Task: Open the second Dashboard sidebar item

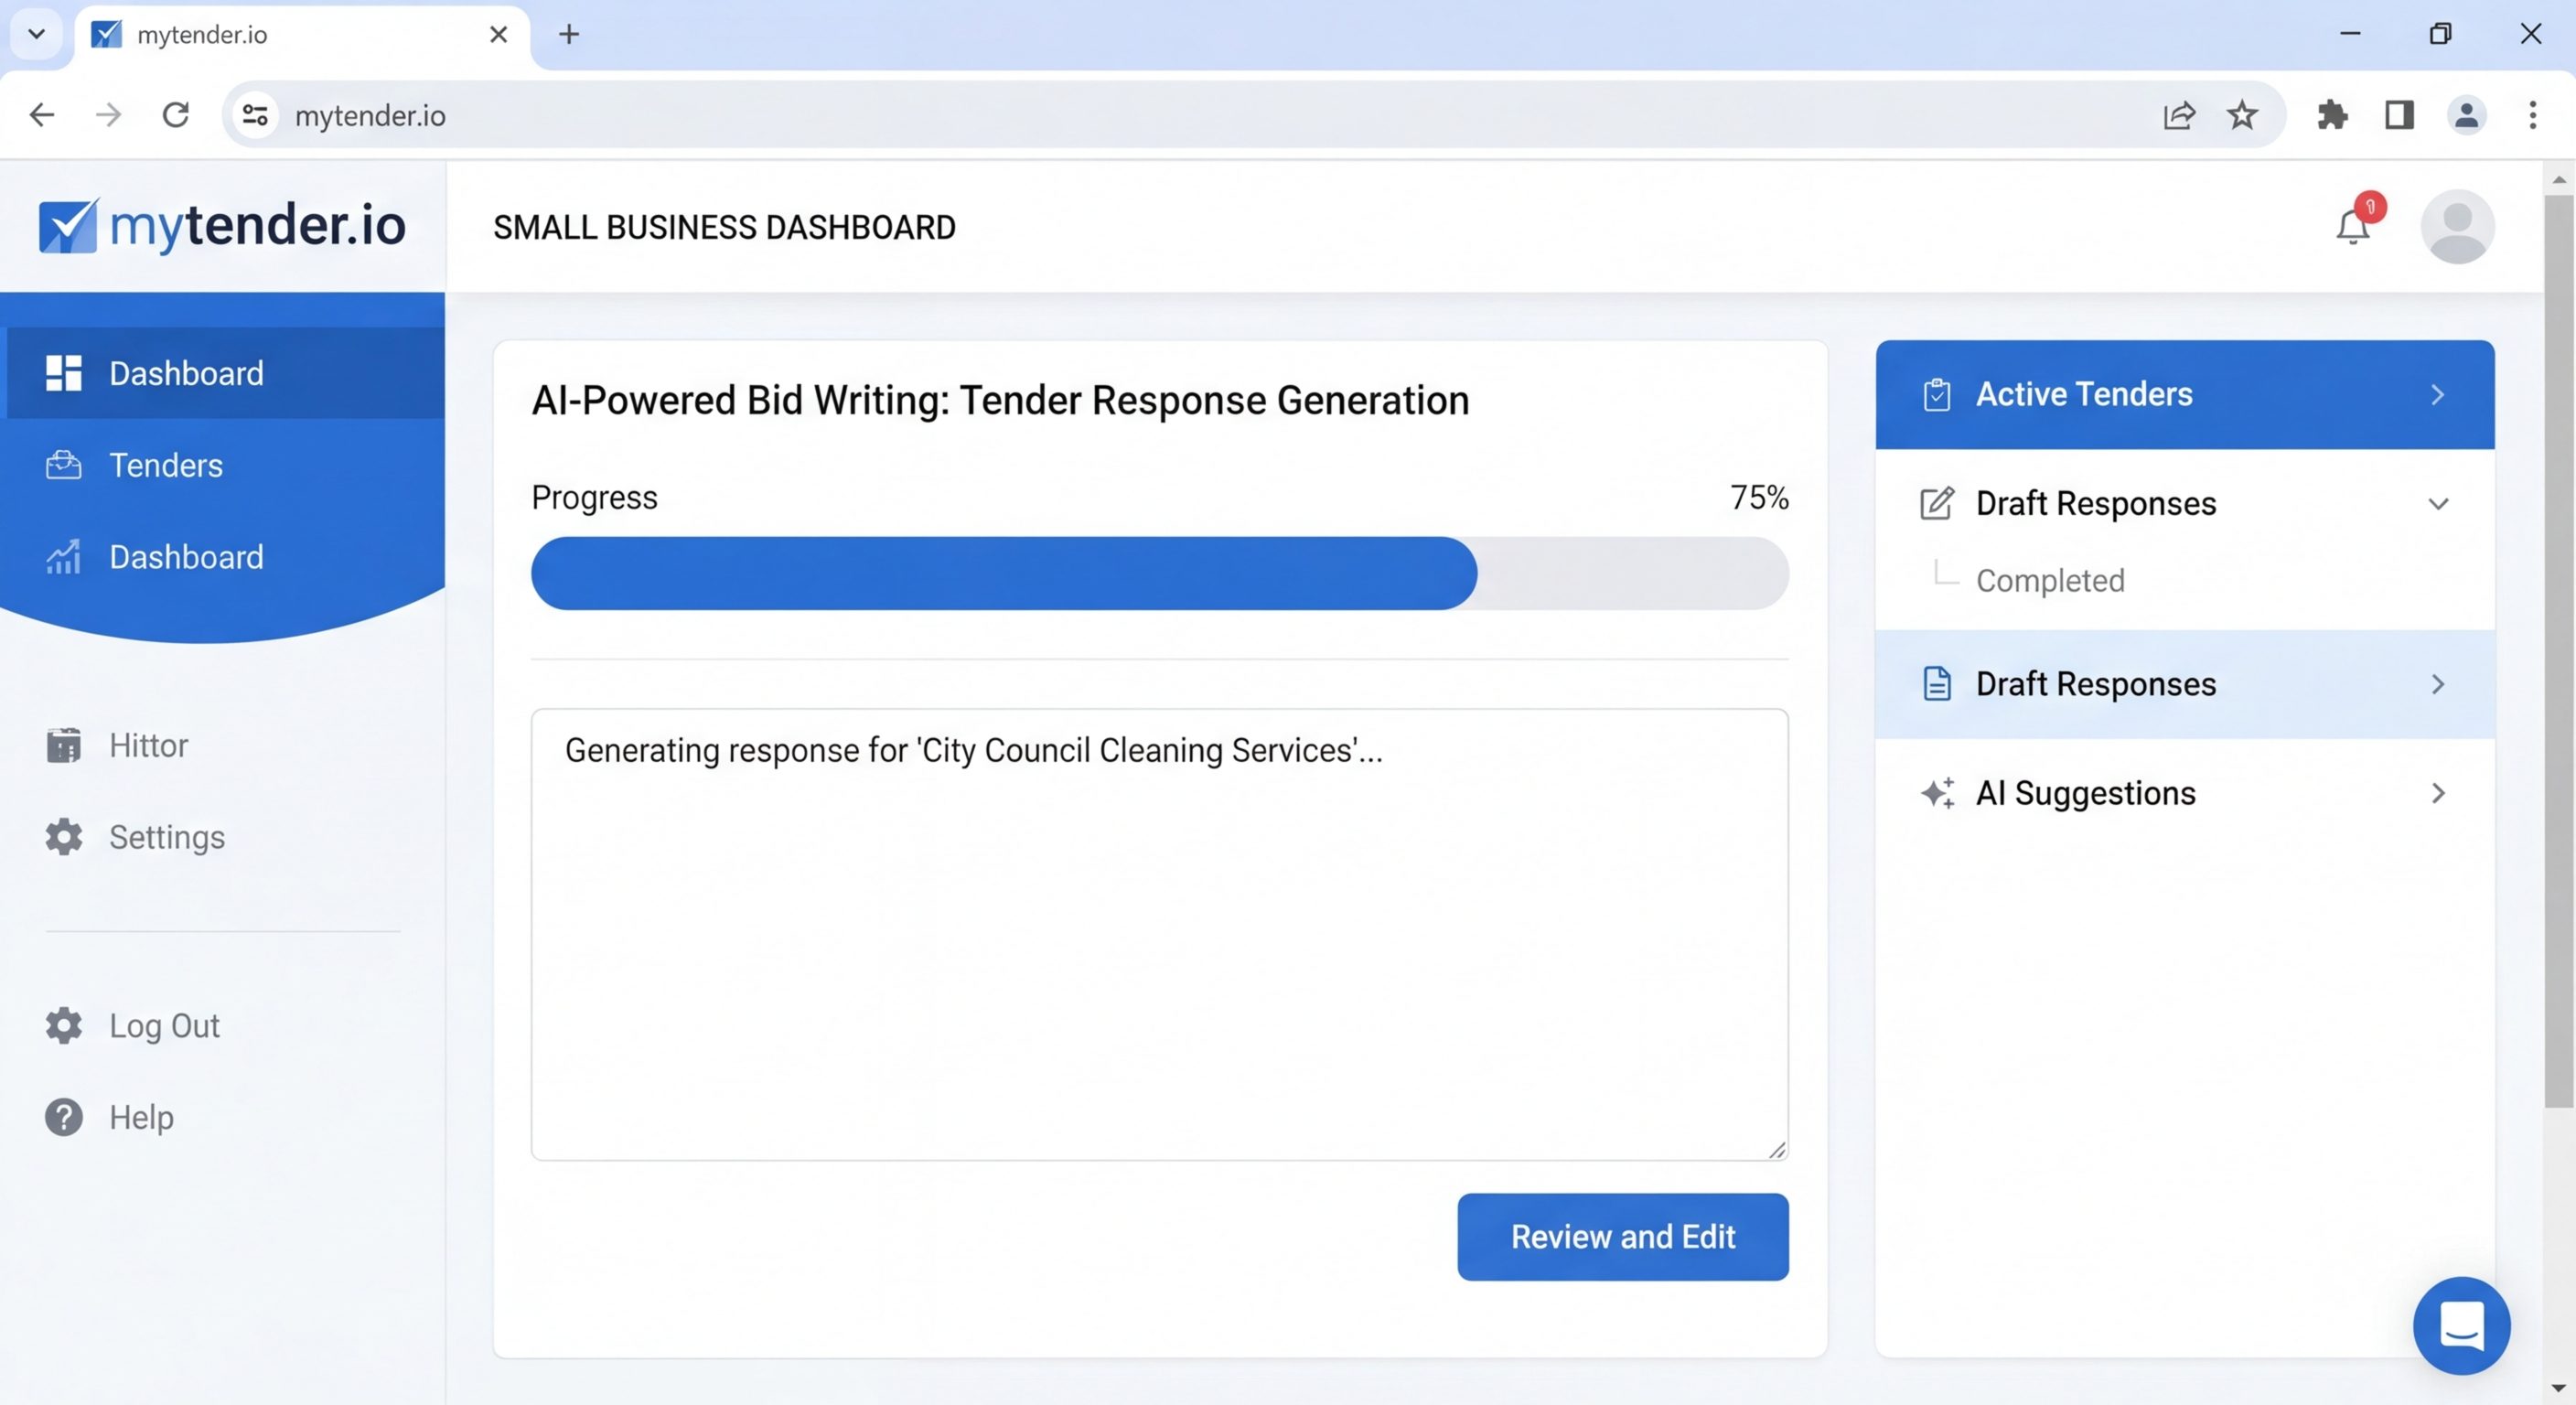Action: [222, 557]
